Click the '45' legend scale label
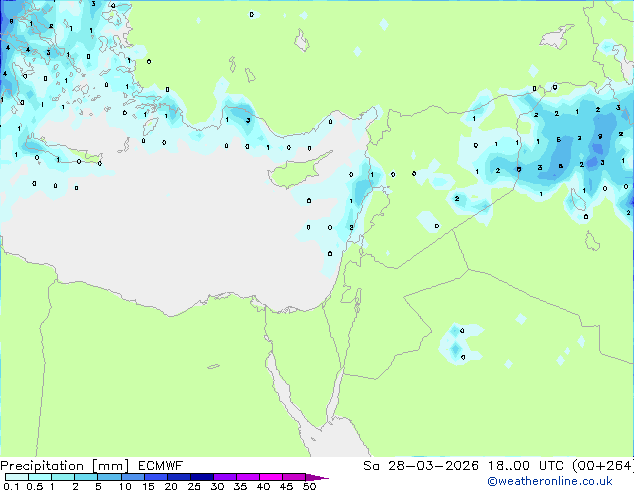This screenshot has width=634, height=490. pyautogui.click(x=286, y=486)
